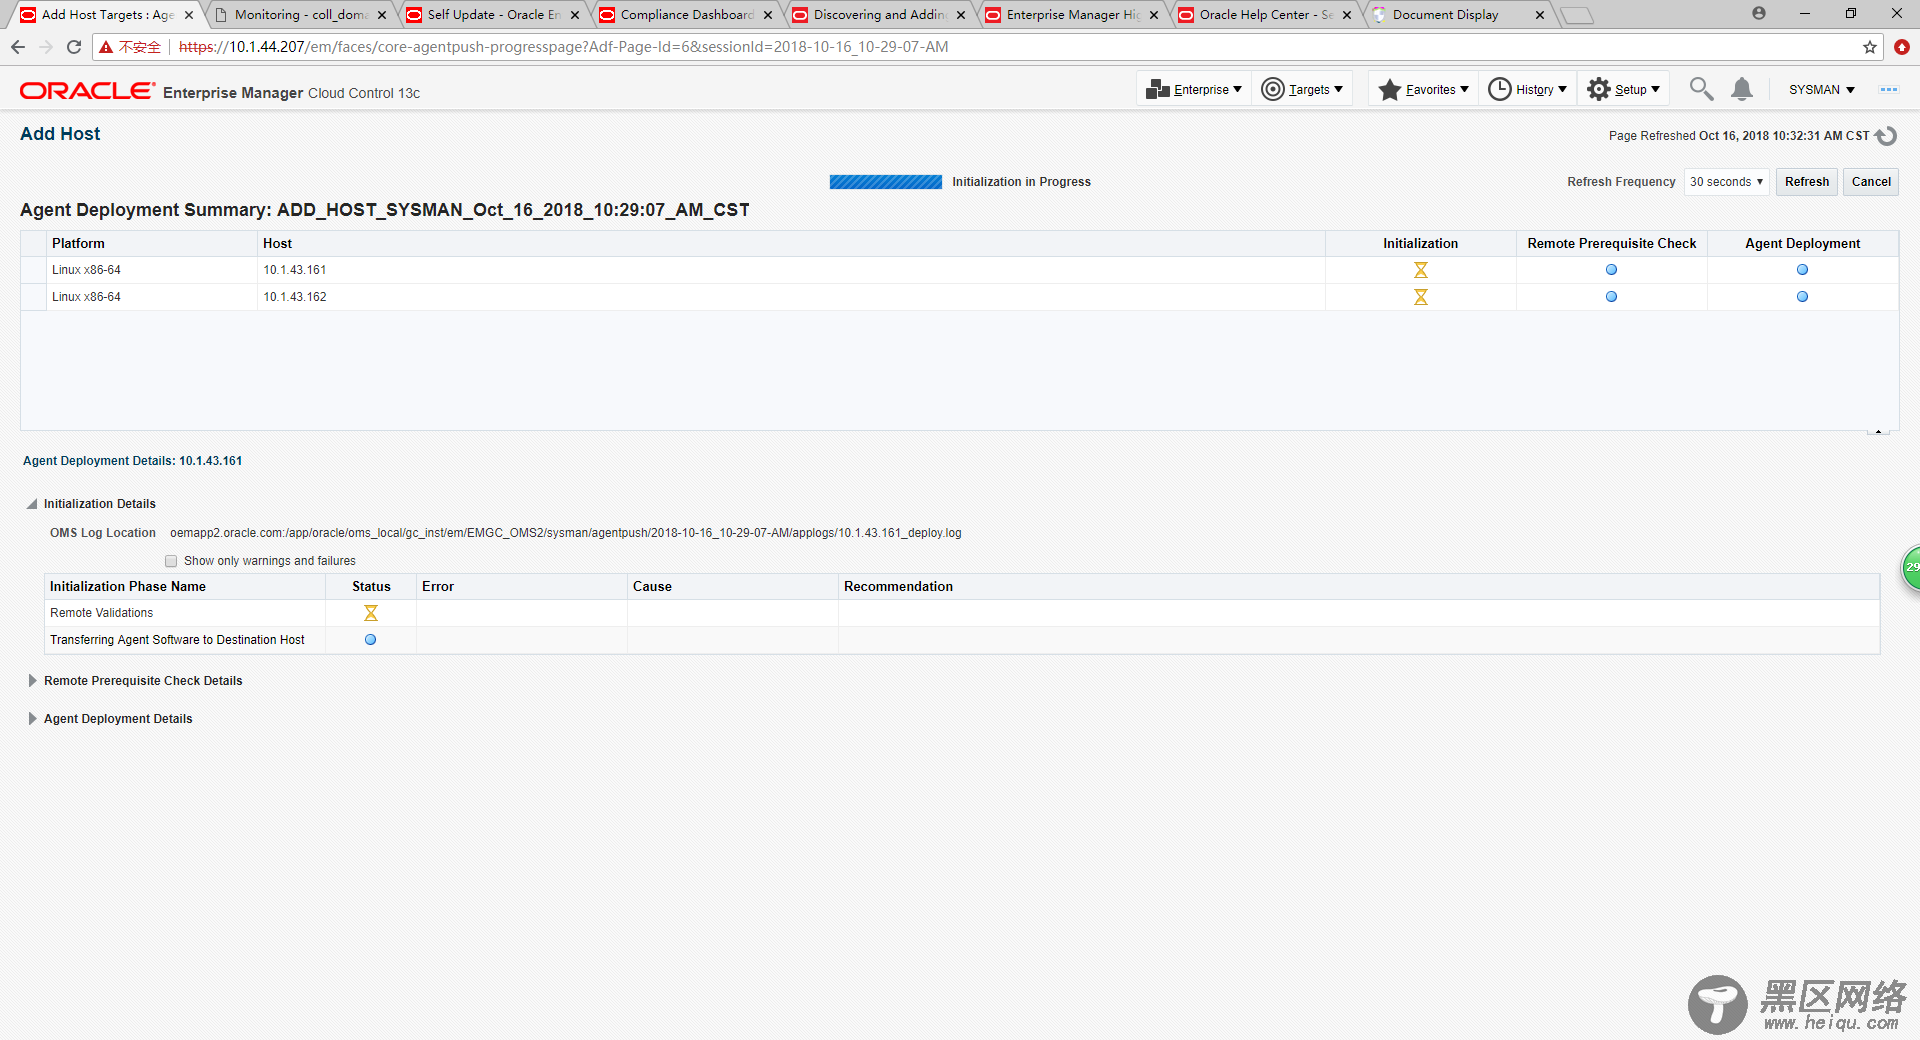Expand Agent Deployment Details section
The image size is (1920, 1040).
click(32, 719)
